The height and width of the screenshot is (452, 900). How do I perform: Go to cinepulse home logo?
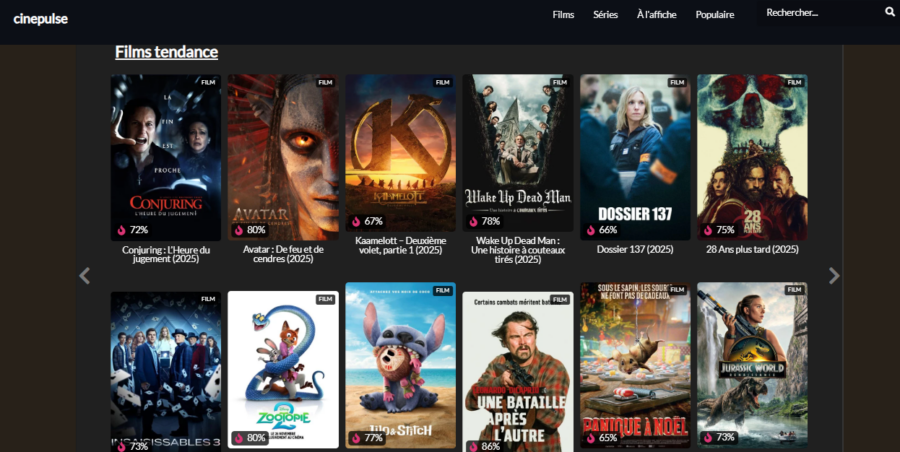coord(40,19)
